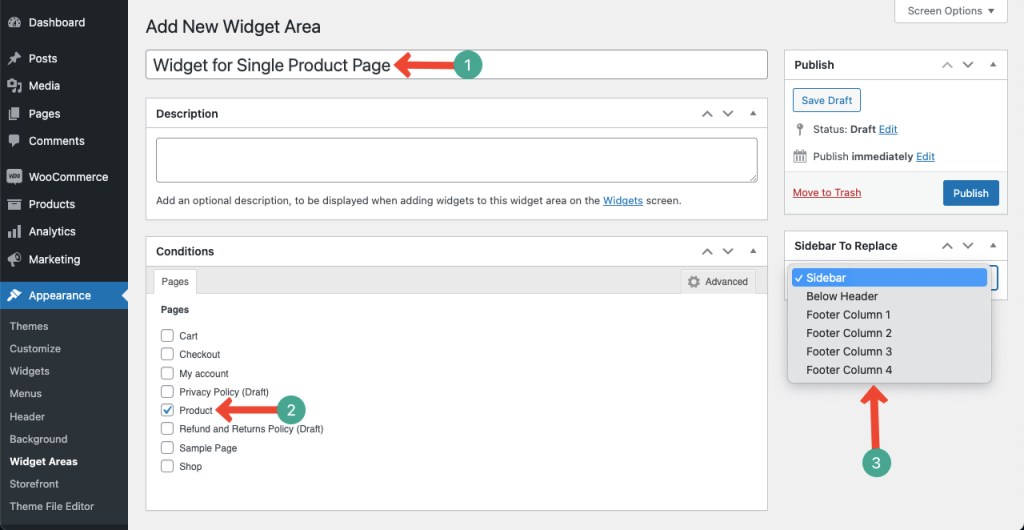Click the Products box icon
The image size is (1024, 530).
pyautogui.click(x=14, y=204)
